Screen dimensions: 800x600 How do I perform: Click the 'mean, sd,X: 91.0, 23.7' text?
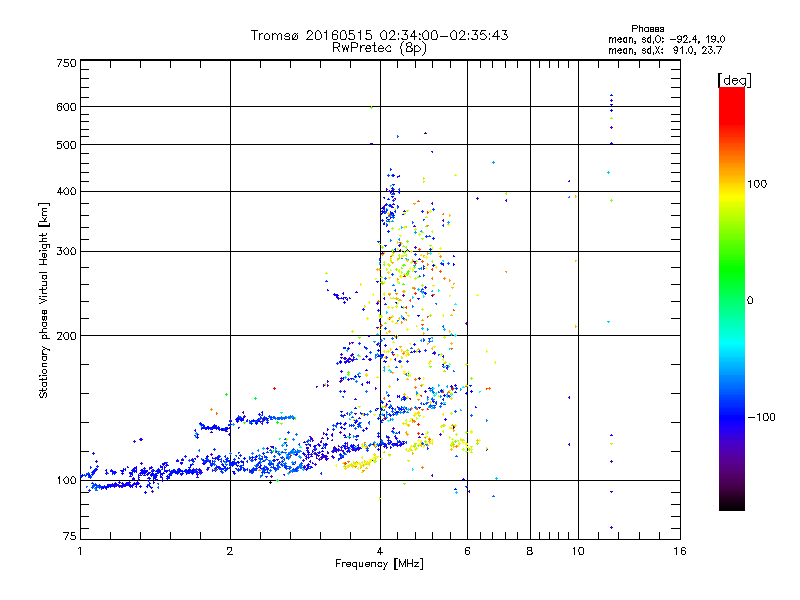pyautogui.click(x=665, y=50)
